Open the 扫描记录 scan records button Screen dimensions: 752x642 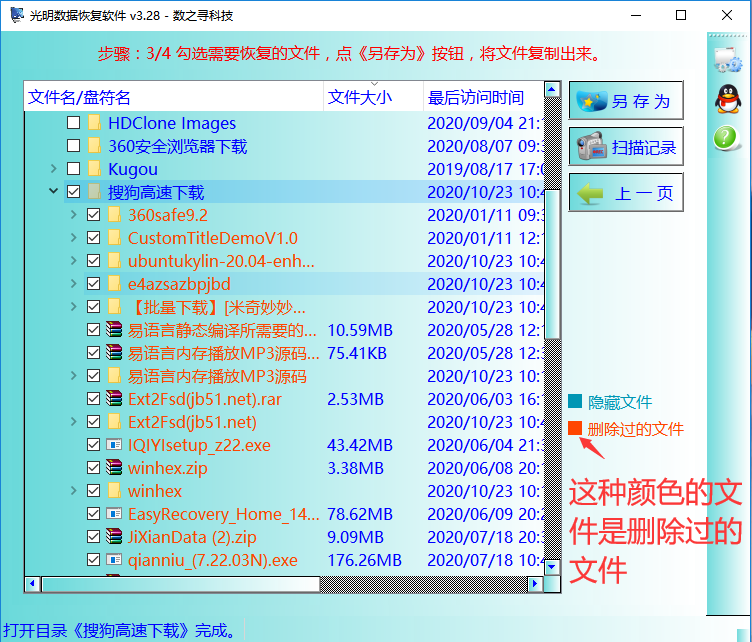[x=626, y=147]
